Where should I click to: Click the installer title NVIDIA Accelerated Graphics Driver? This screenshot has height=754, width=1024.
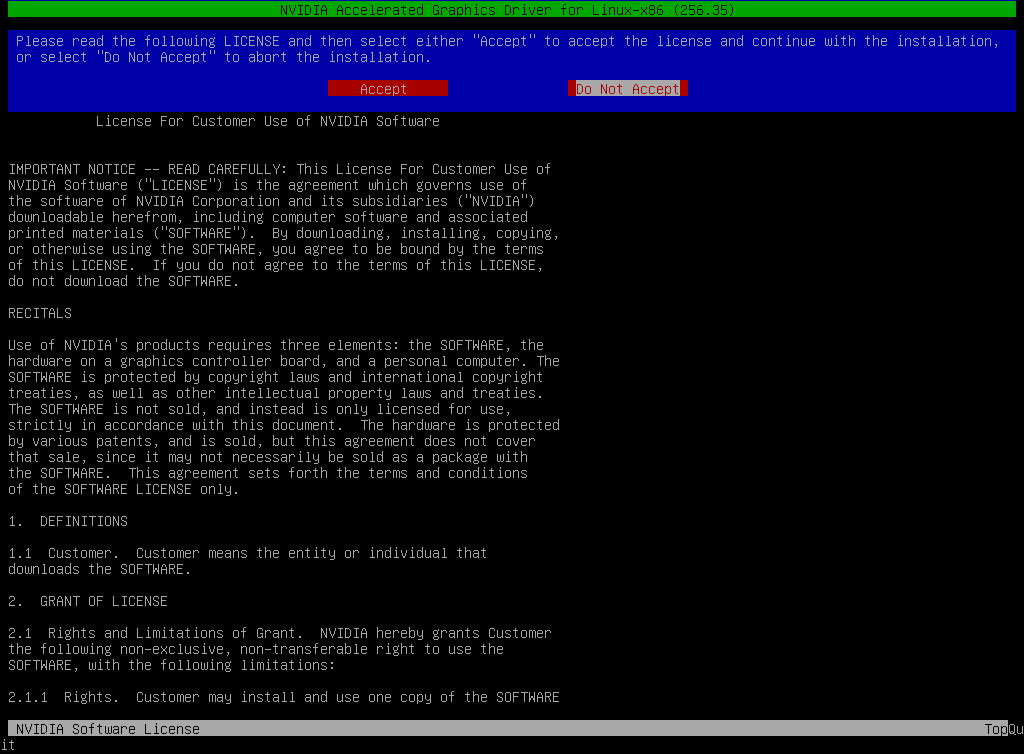507,10
